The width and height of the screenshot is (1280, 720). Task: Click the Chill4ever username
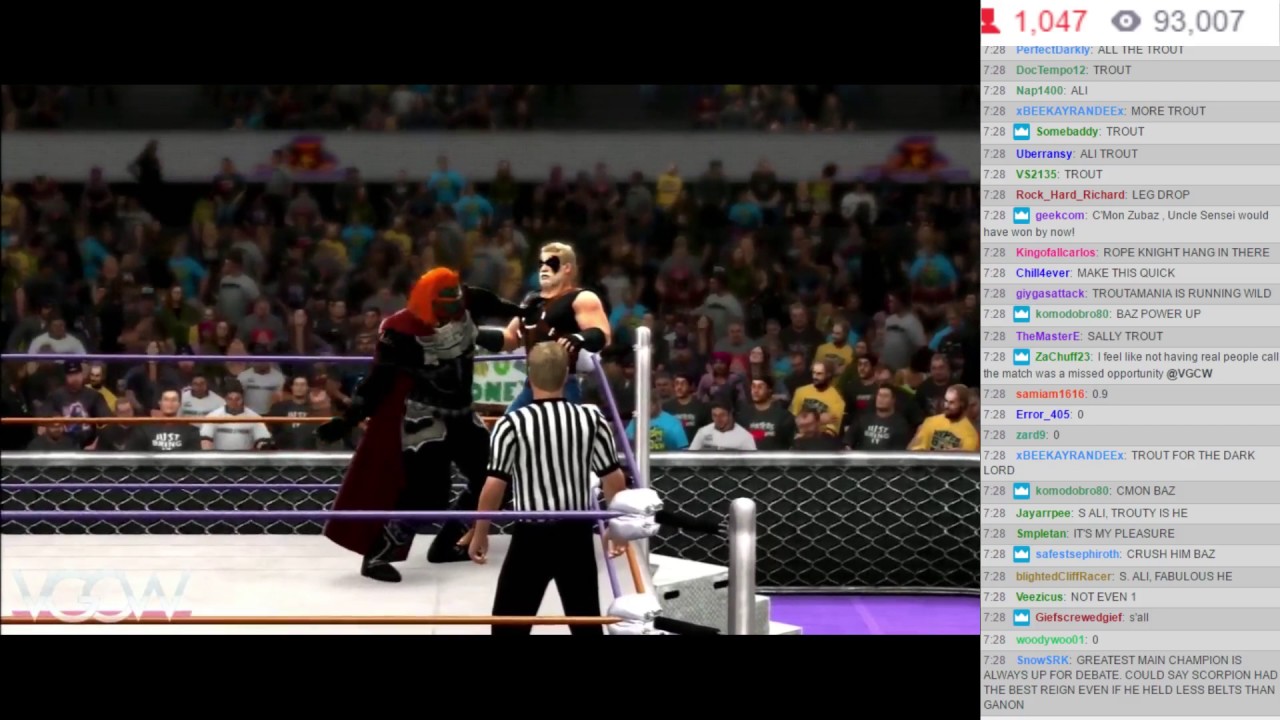coord(1043,273)
